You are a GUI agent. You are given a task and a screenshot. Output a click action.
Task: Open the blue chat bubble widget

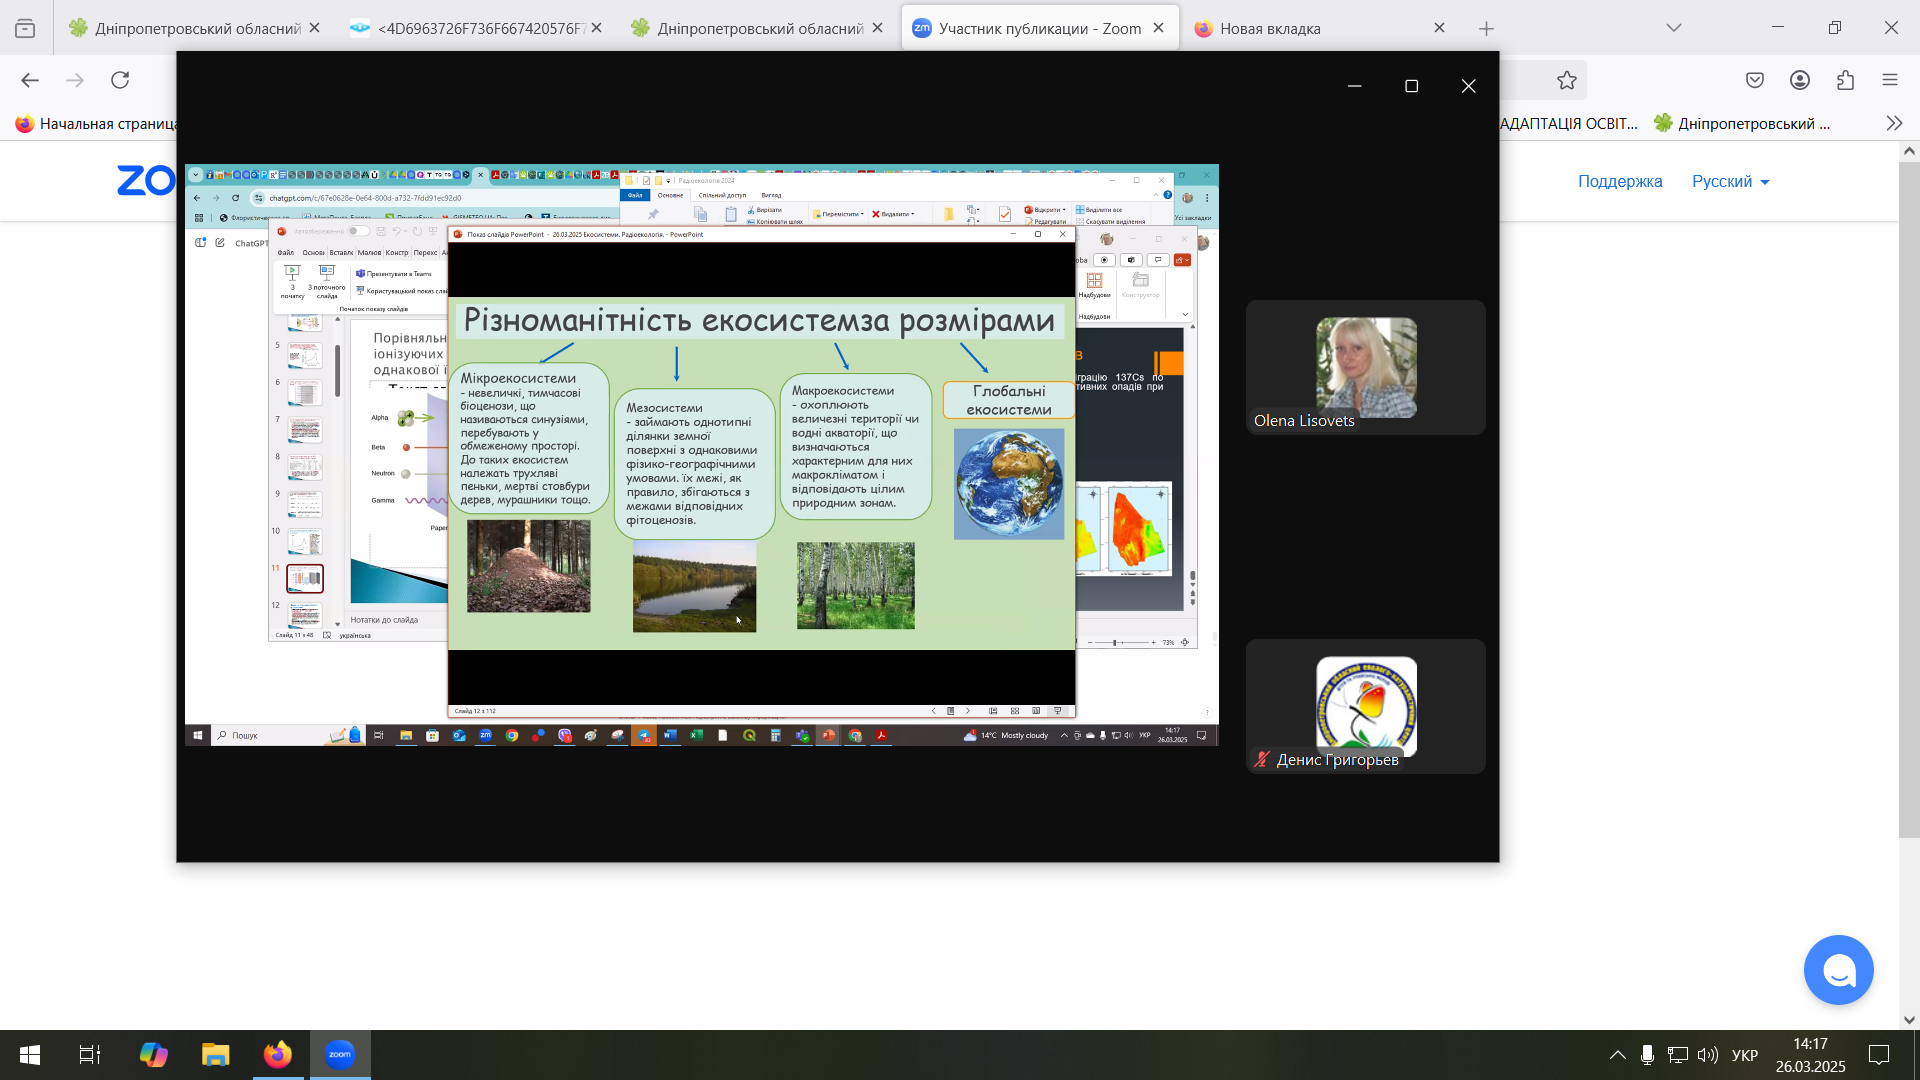click(x=1838, y=970)
